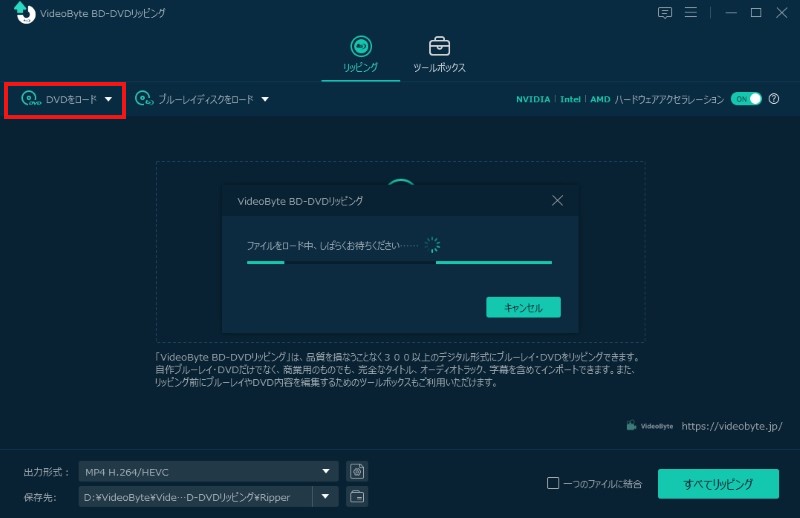Switch to the リッピング tab
This screenshot has width=800, height=518.
pos(360,54)
